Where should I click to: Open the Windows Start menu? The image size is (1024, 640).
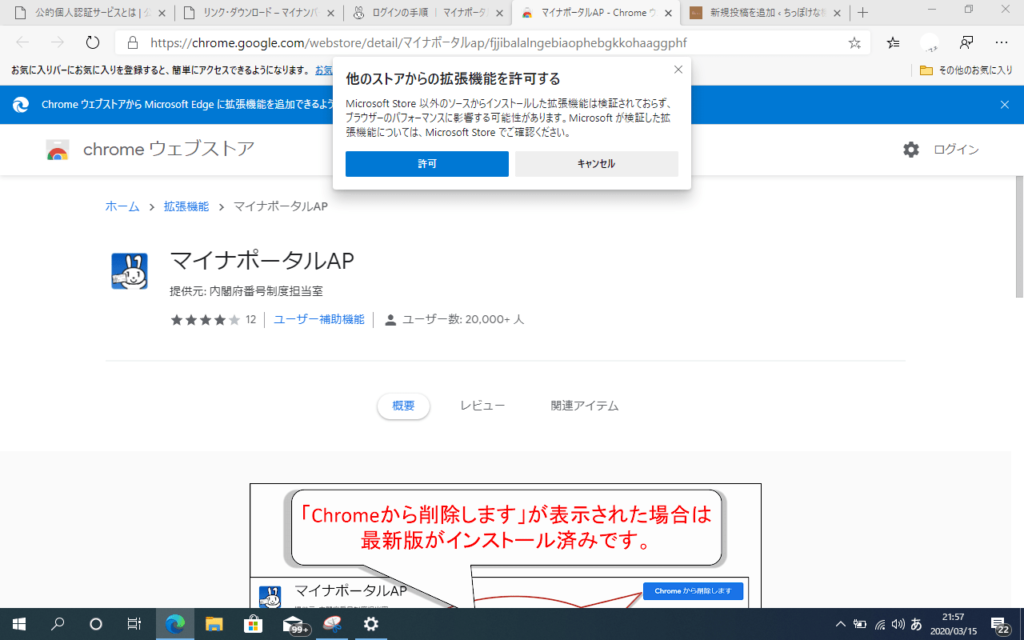pos(19,624)
